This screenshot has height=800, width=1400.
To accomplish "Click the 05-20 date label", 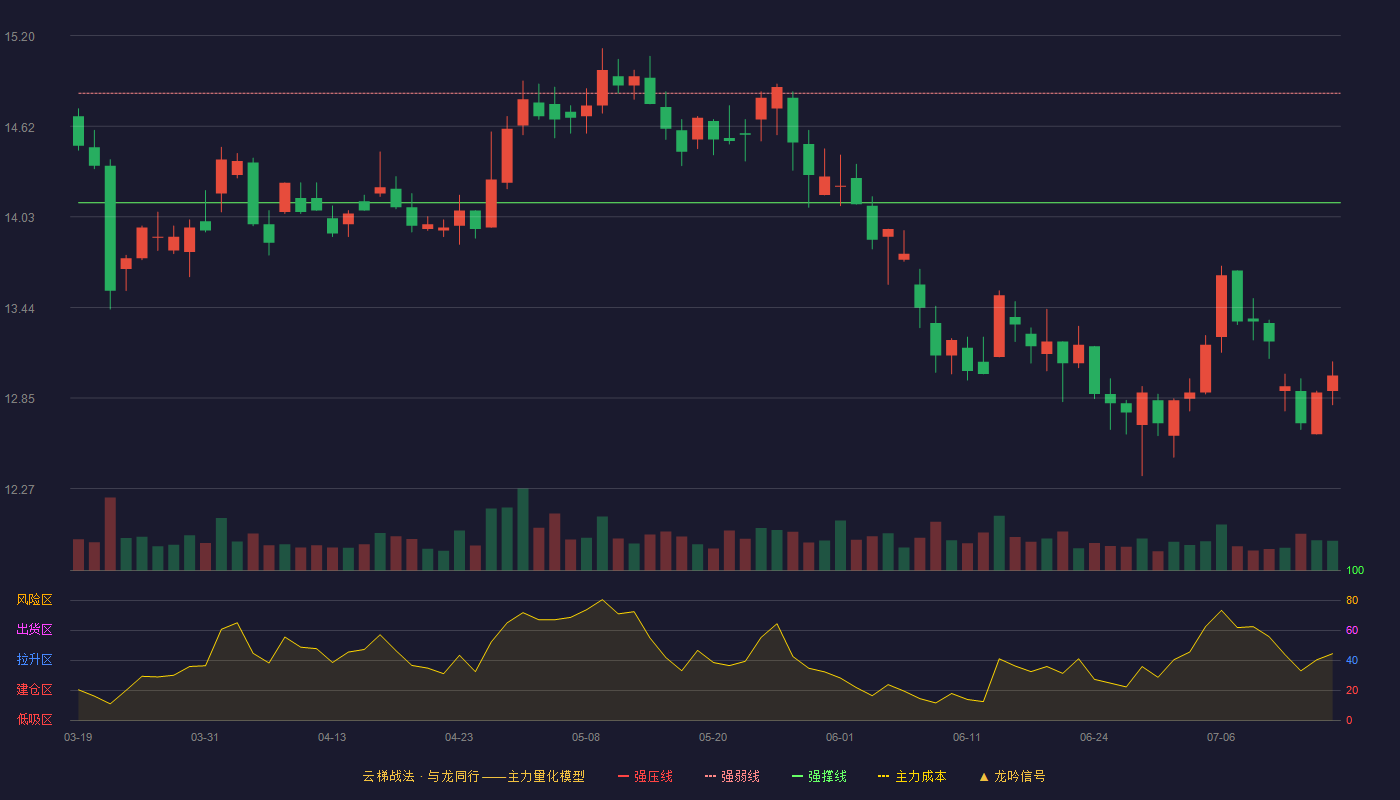I will (x=713, y=737).
